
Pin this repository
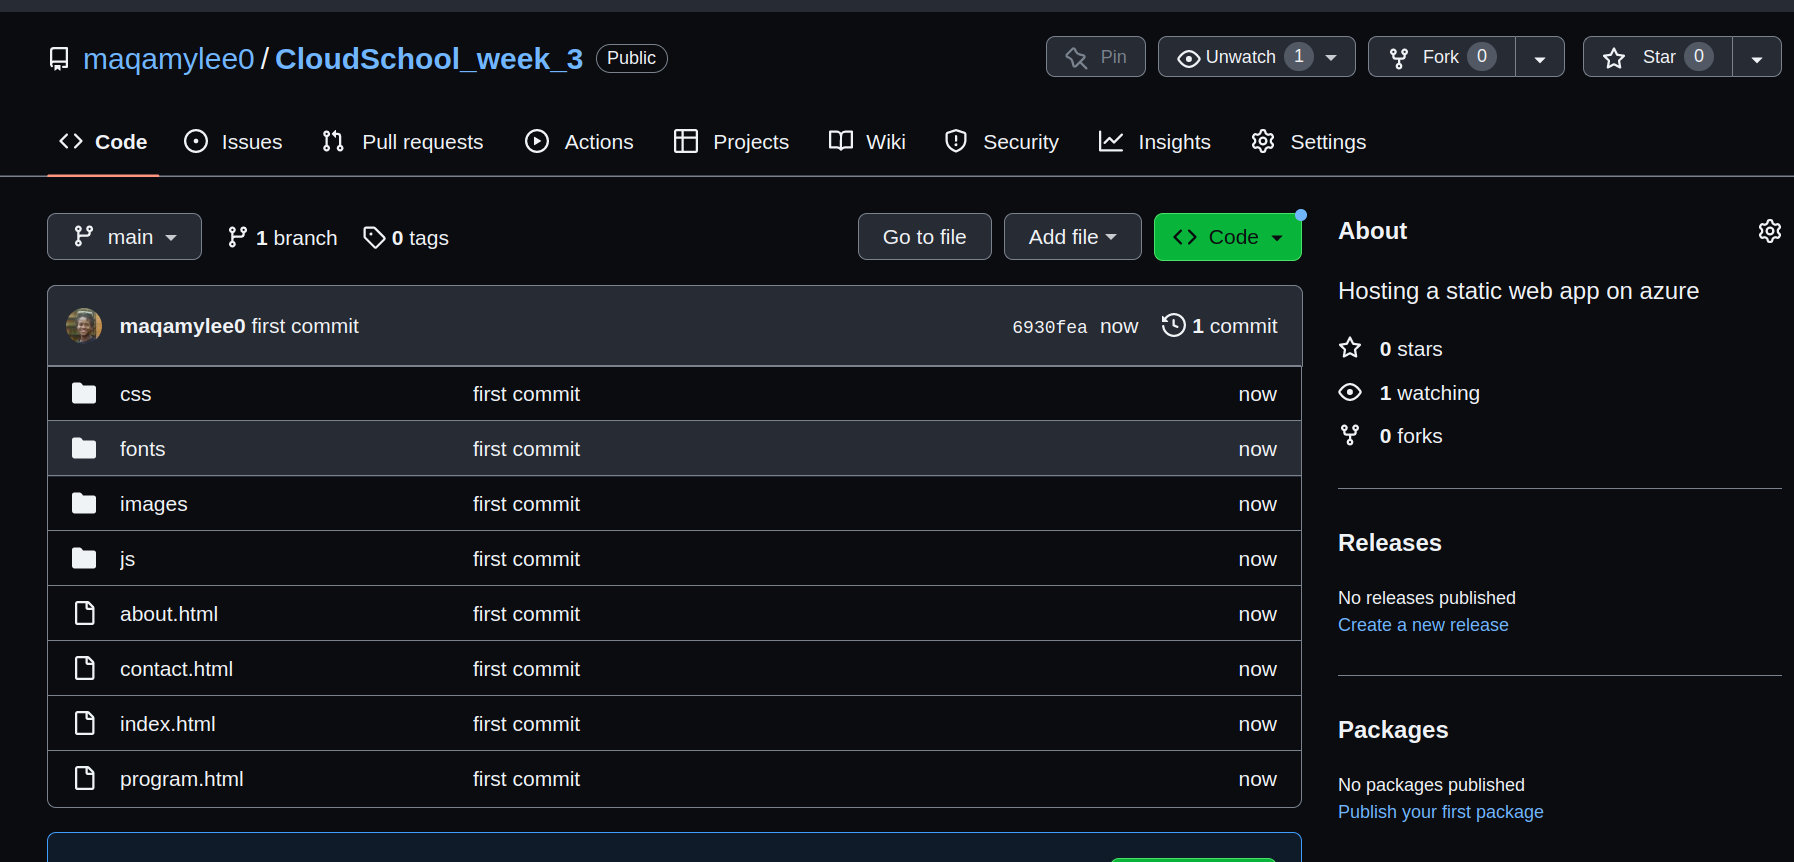(x=1095, y=57)
